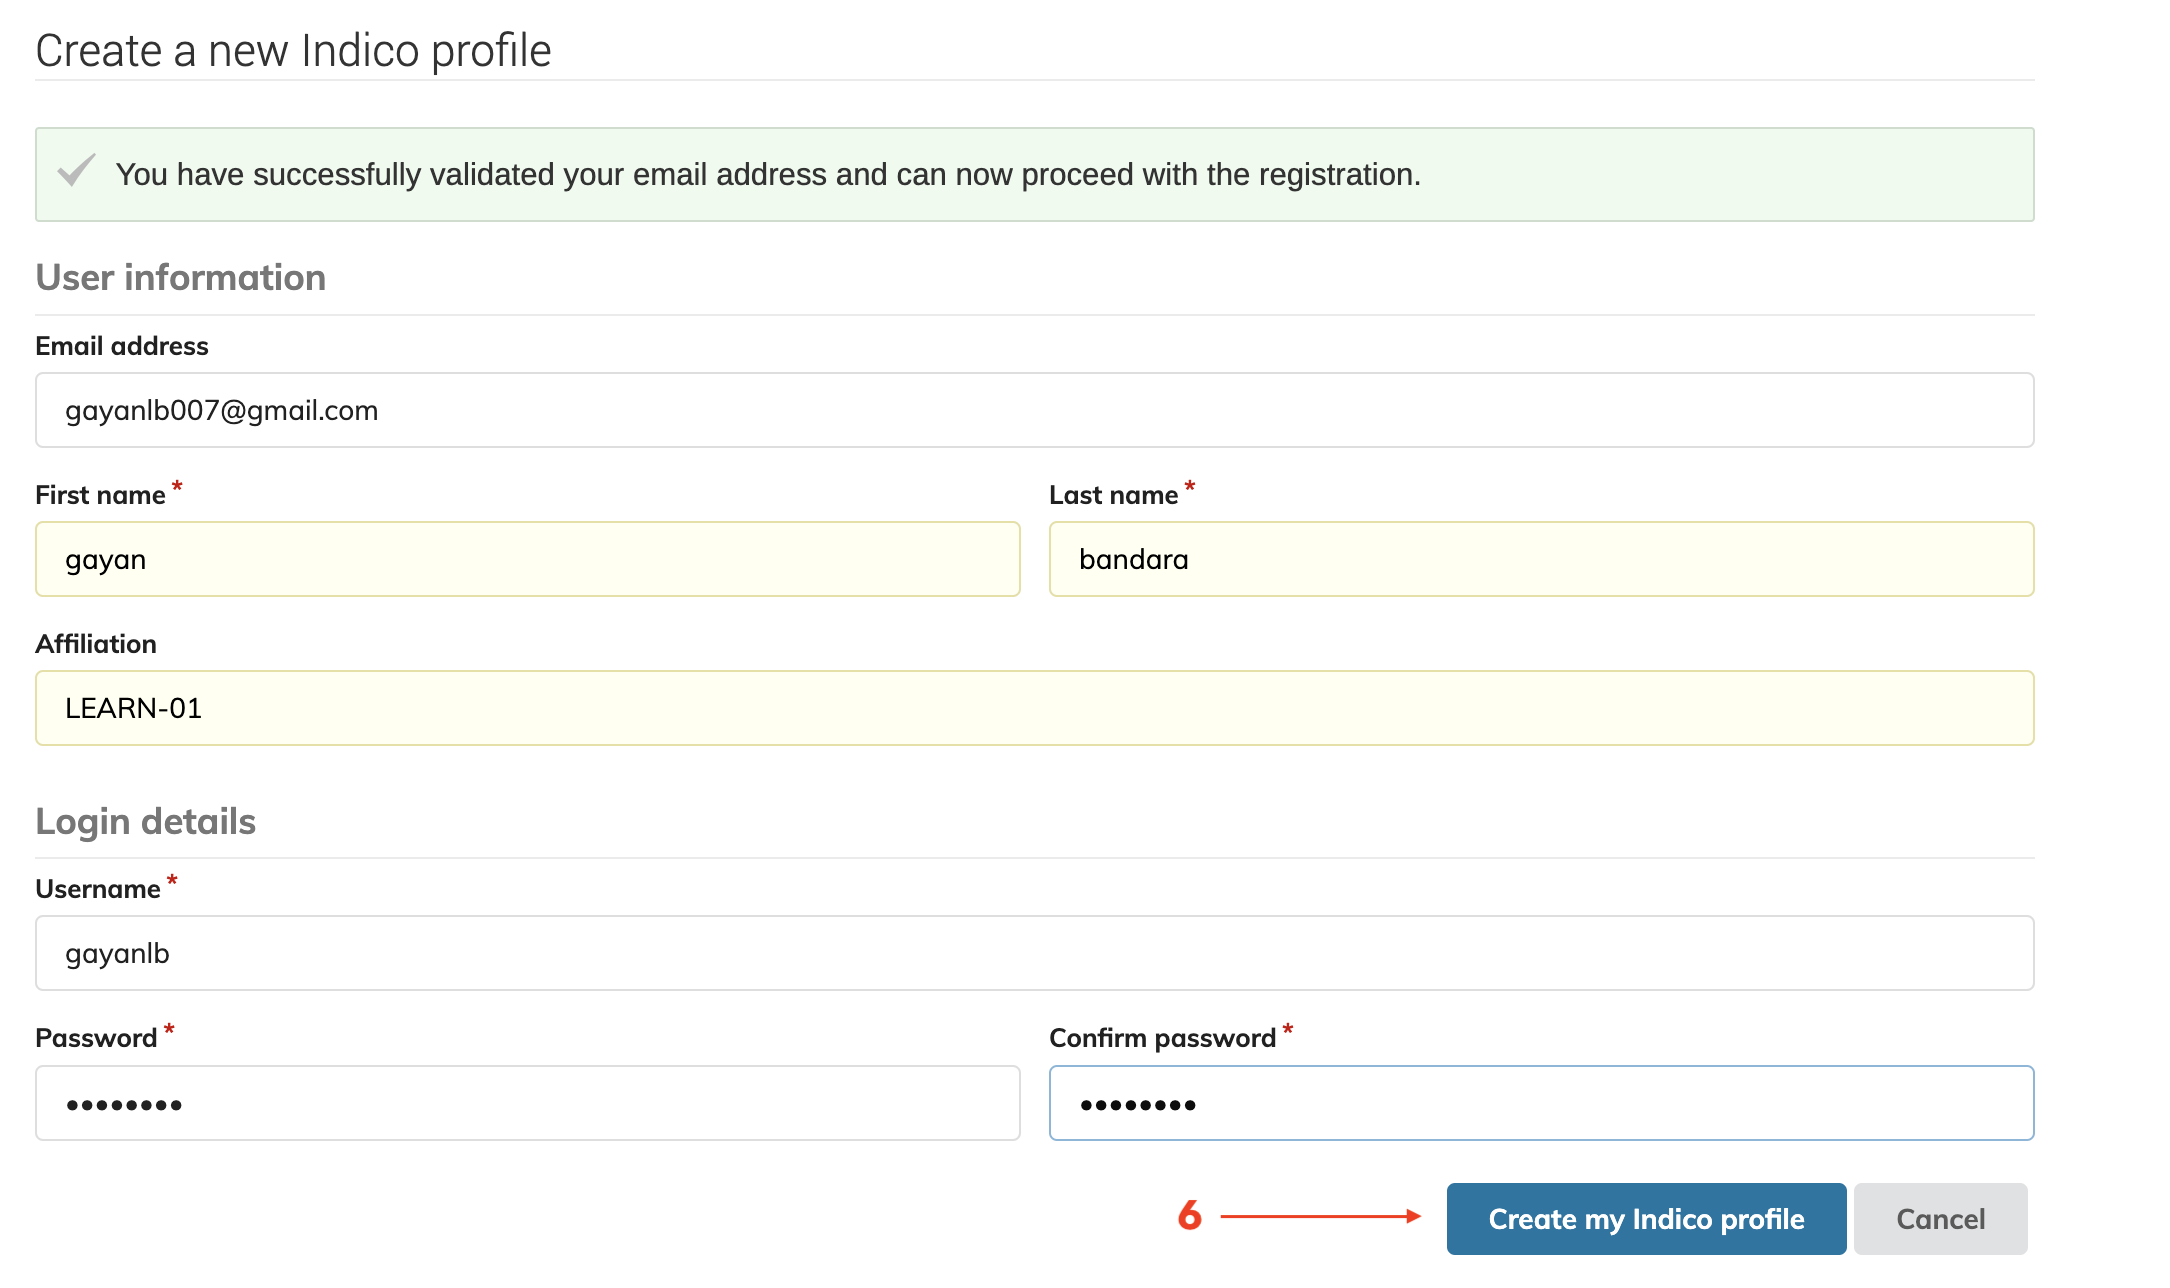Click the Cancel button
The height and width of the screenshot is (1288, 2170).
(x=1939, y=1219)
